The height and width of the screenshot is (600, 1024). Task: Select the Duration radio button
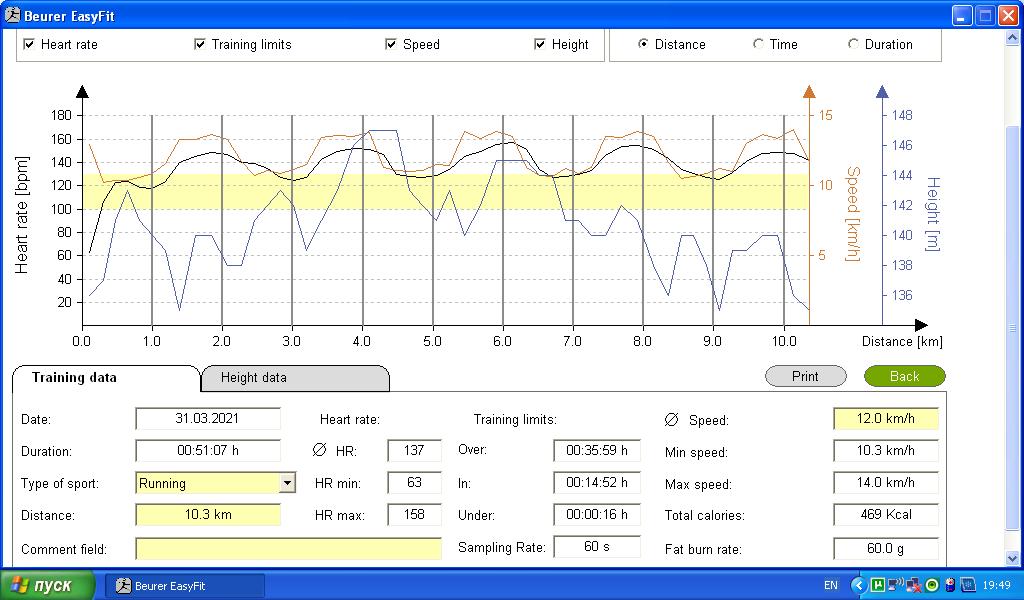[853, 44]
